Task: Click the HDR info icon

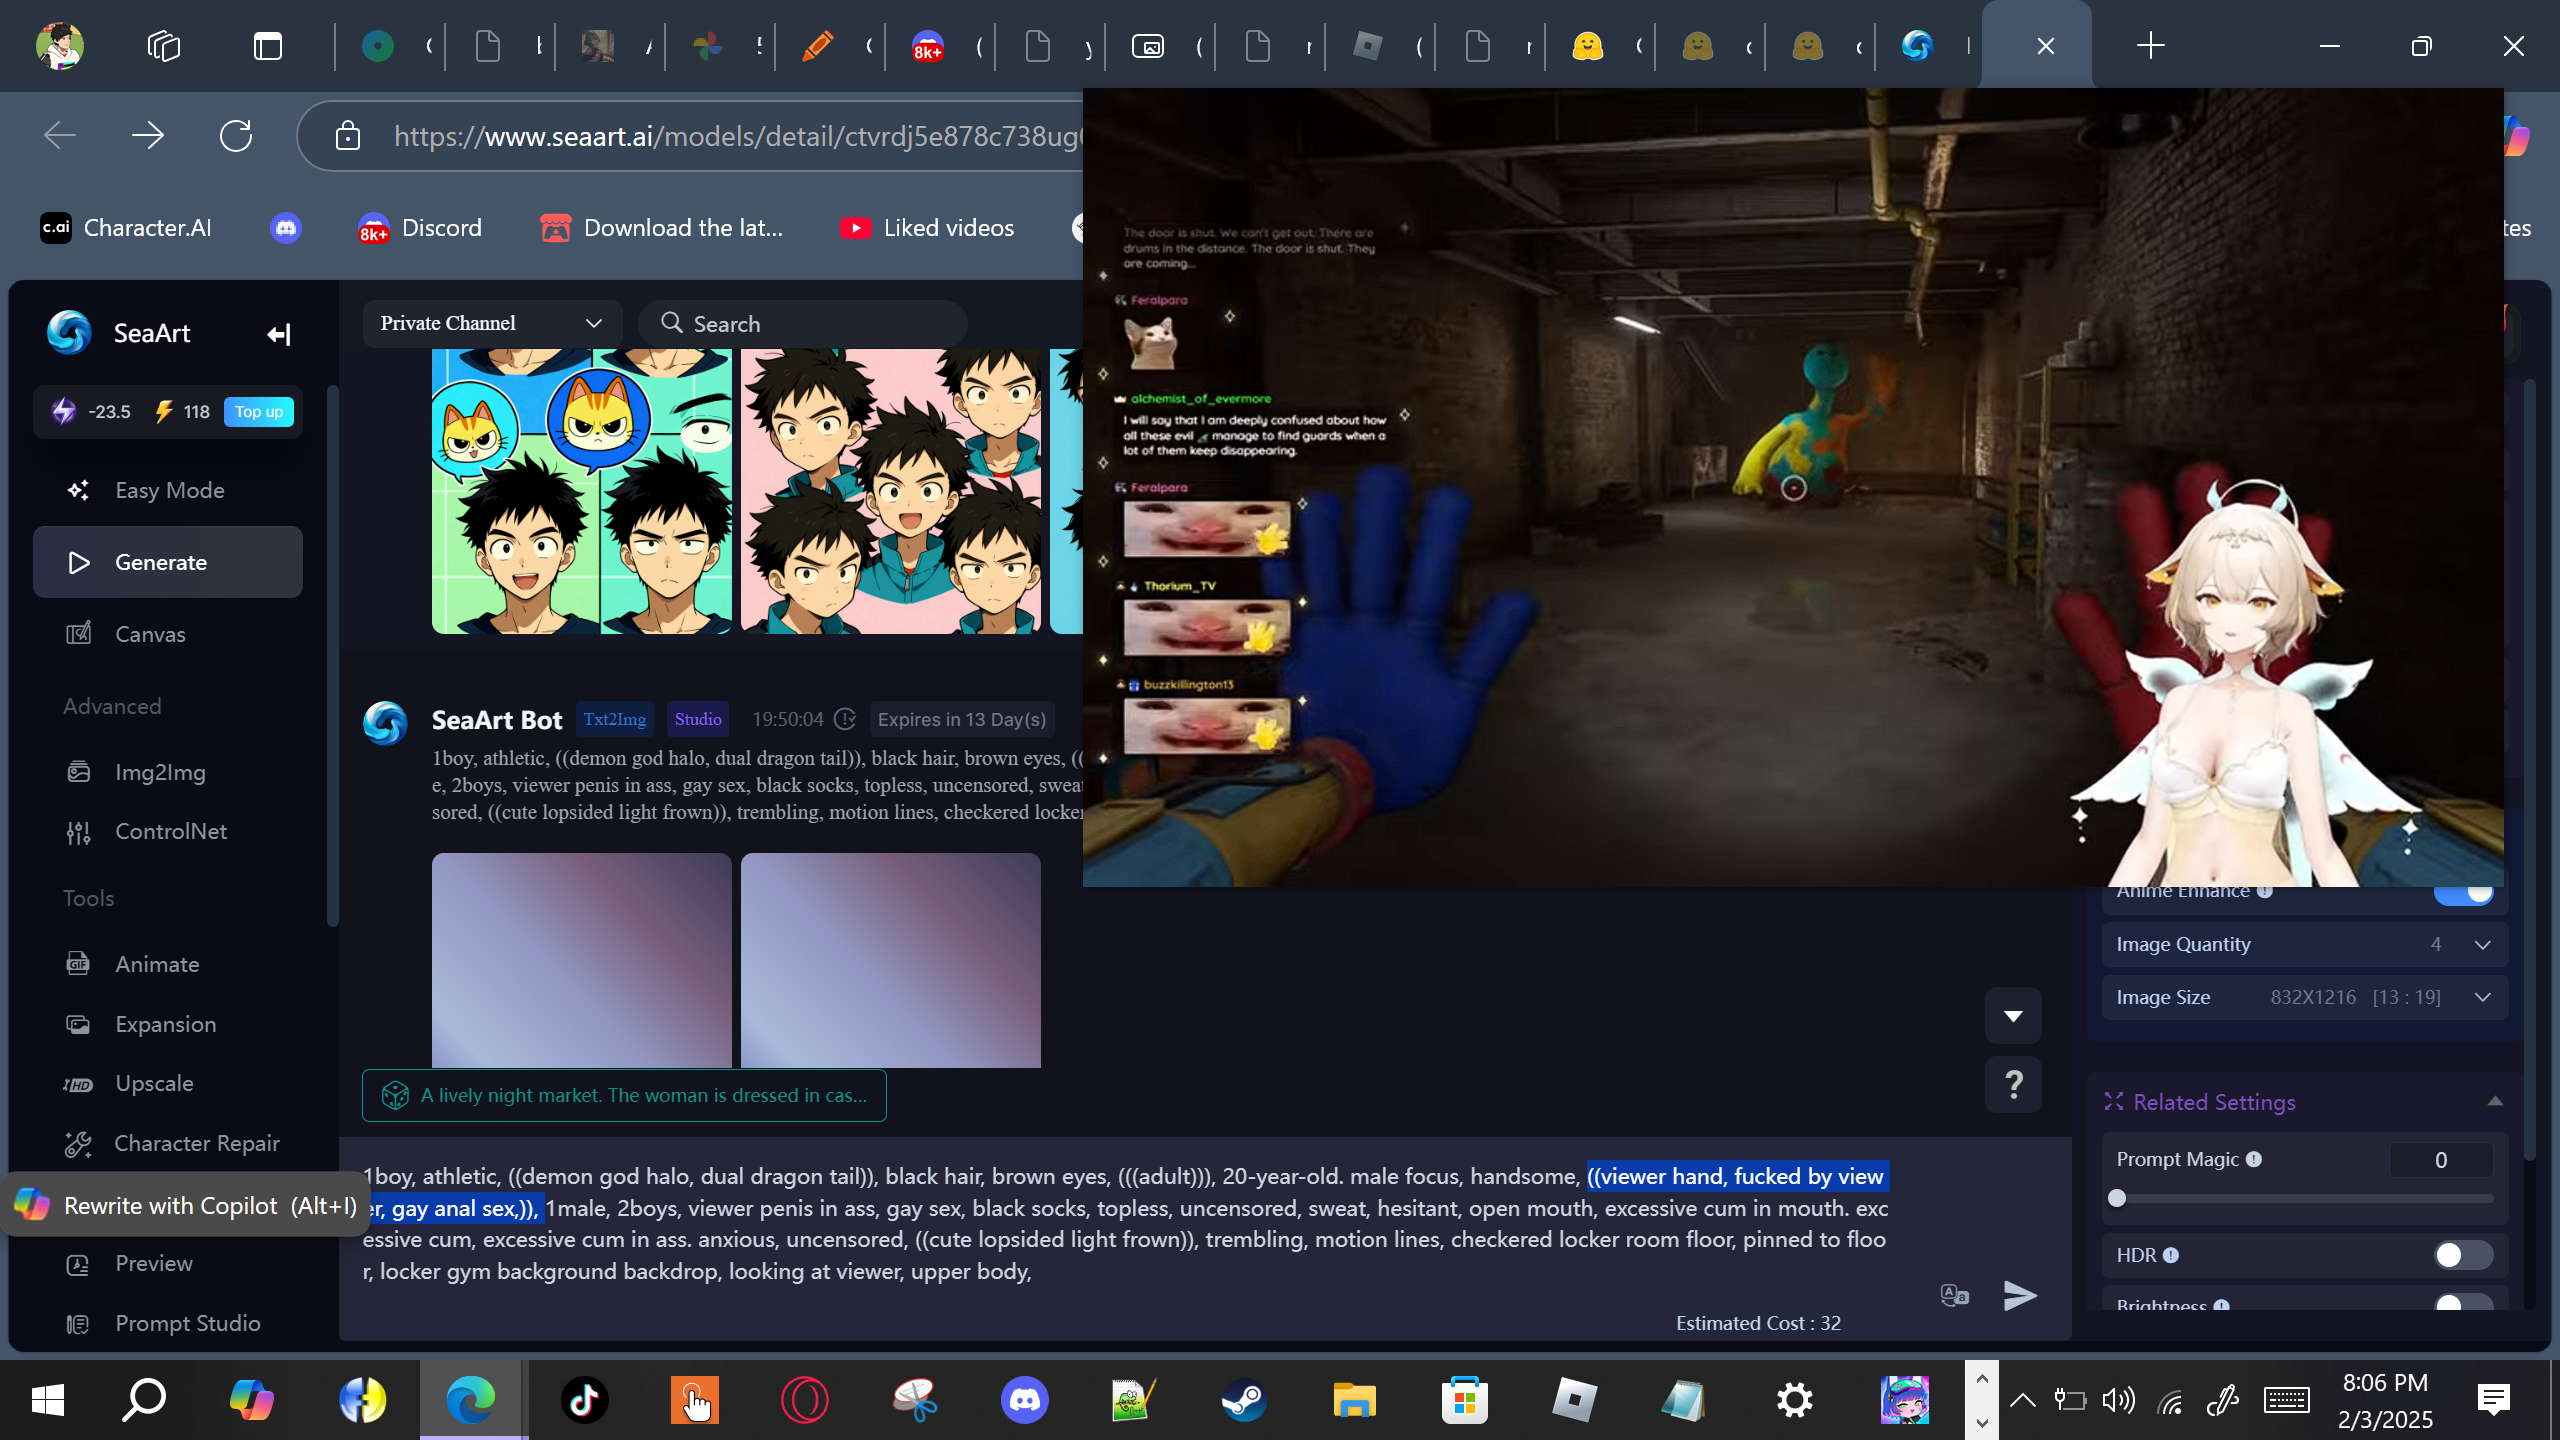Action: click(2171, 1255)
